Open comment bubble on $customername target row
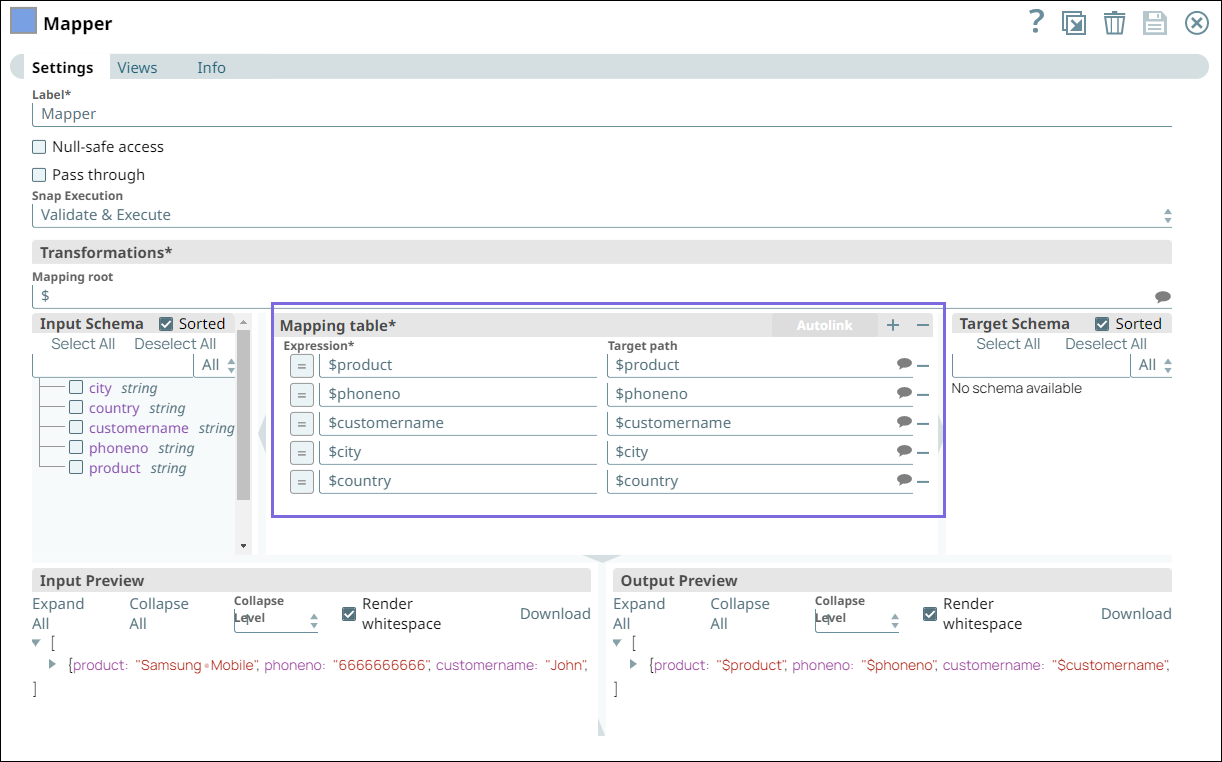This screenshot has width=1222, height=762. coord(904,422)
